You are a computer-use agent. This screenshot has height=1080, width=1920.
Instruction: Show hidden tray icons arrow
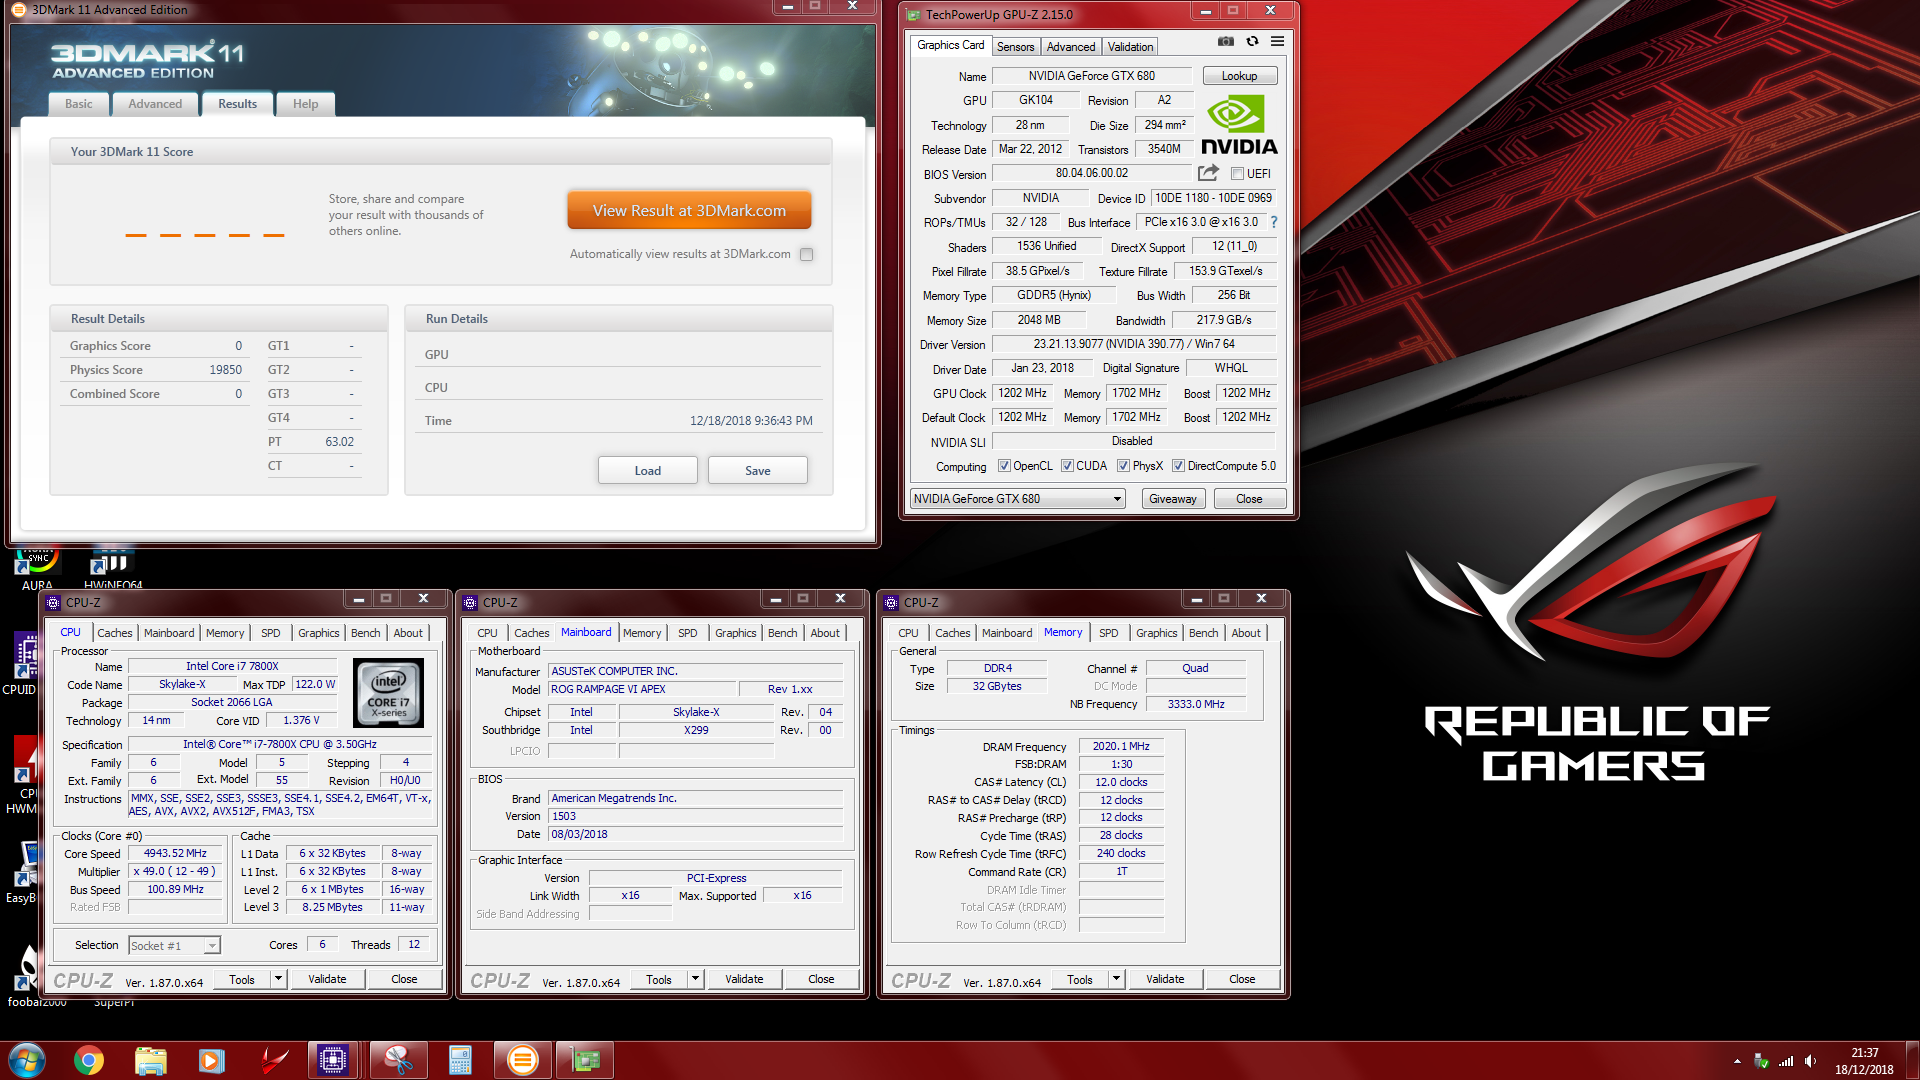tap(1737, 1061)
